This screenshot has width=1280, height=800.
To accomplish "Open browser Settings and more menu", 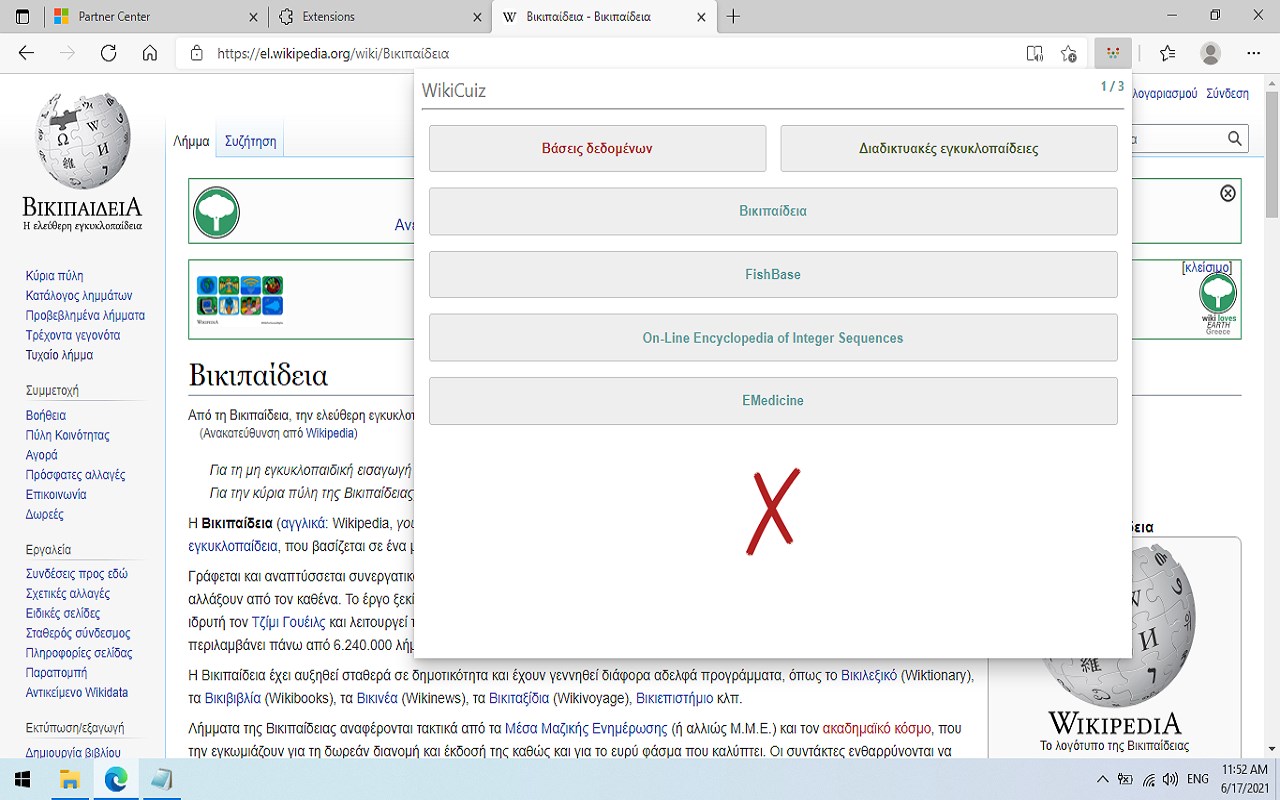I will tap(1253, 53).
